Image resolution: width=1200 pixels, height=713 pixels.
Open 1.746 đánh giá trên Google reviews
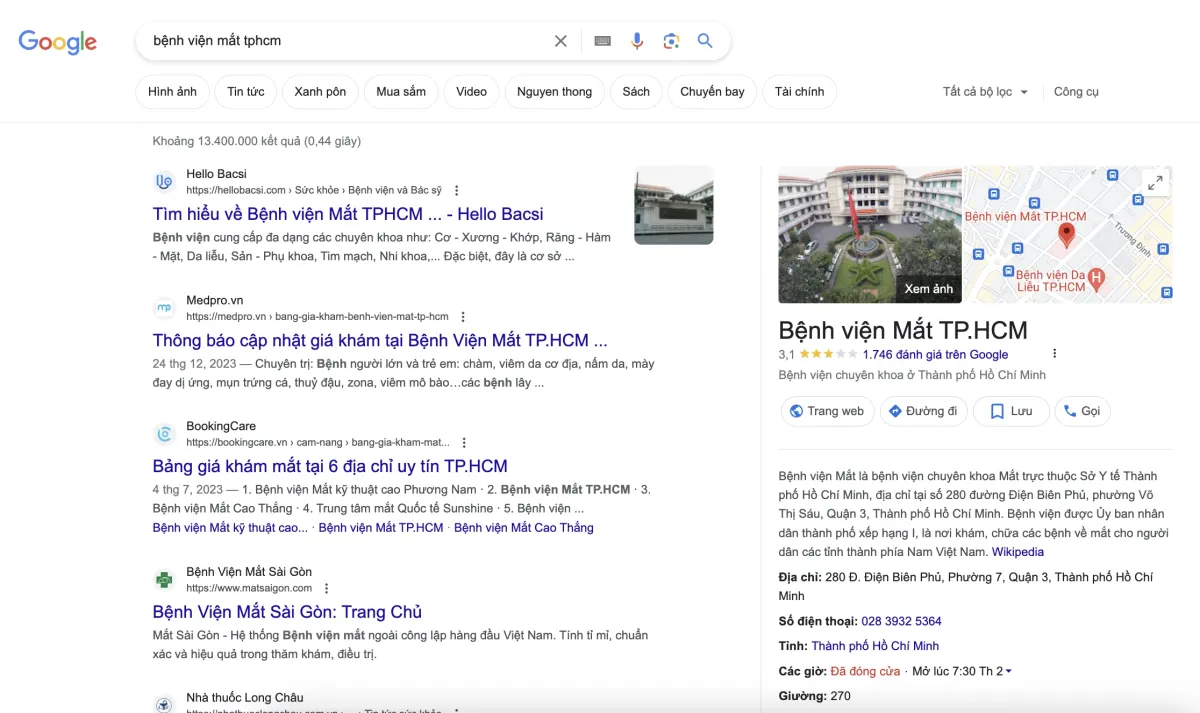(935, 354)
